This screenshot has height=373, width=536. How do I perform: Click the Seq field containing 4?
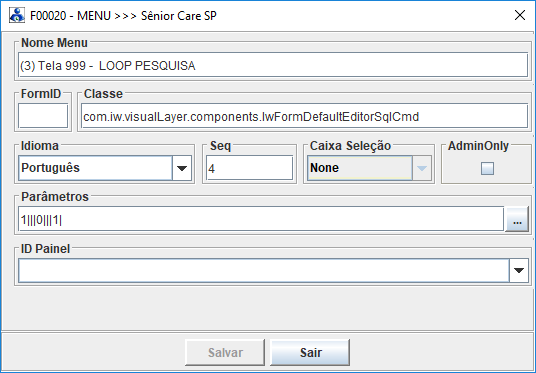[250, 168]
